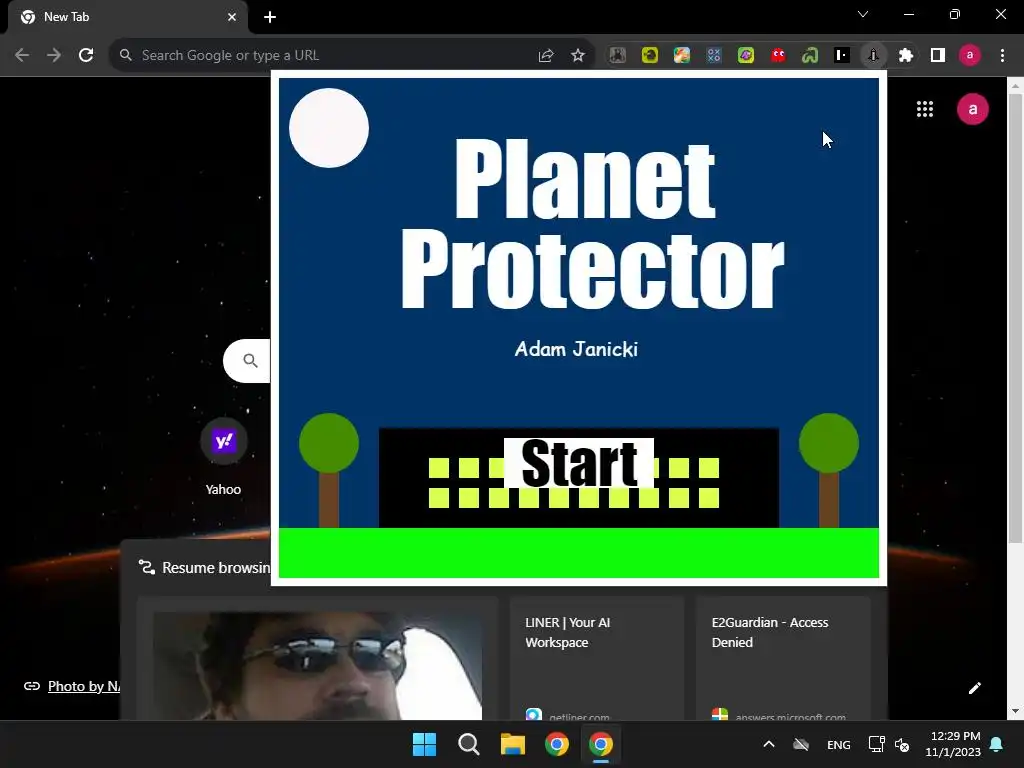Open the profile avatar in the toolbar
The image size is (1024, 768).
[x=970, y=56]
